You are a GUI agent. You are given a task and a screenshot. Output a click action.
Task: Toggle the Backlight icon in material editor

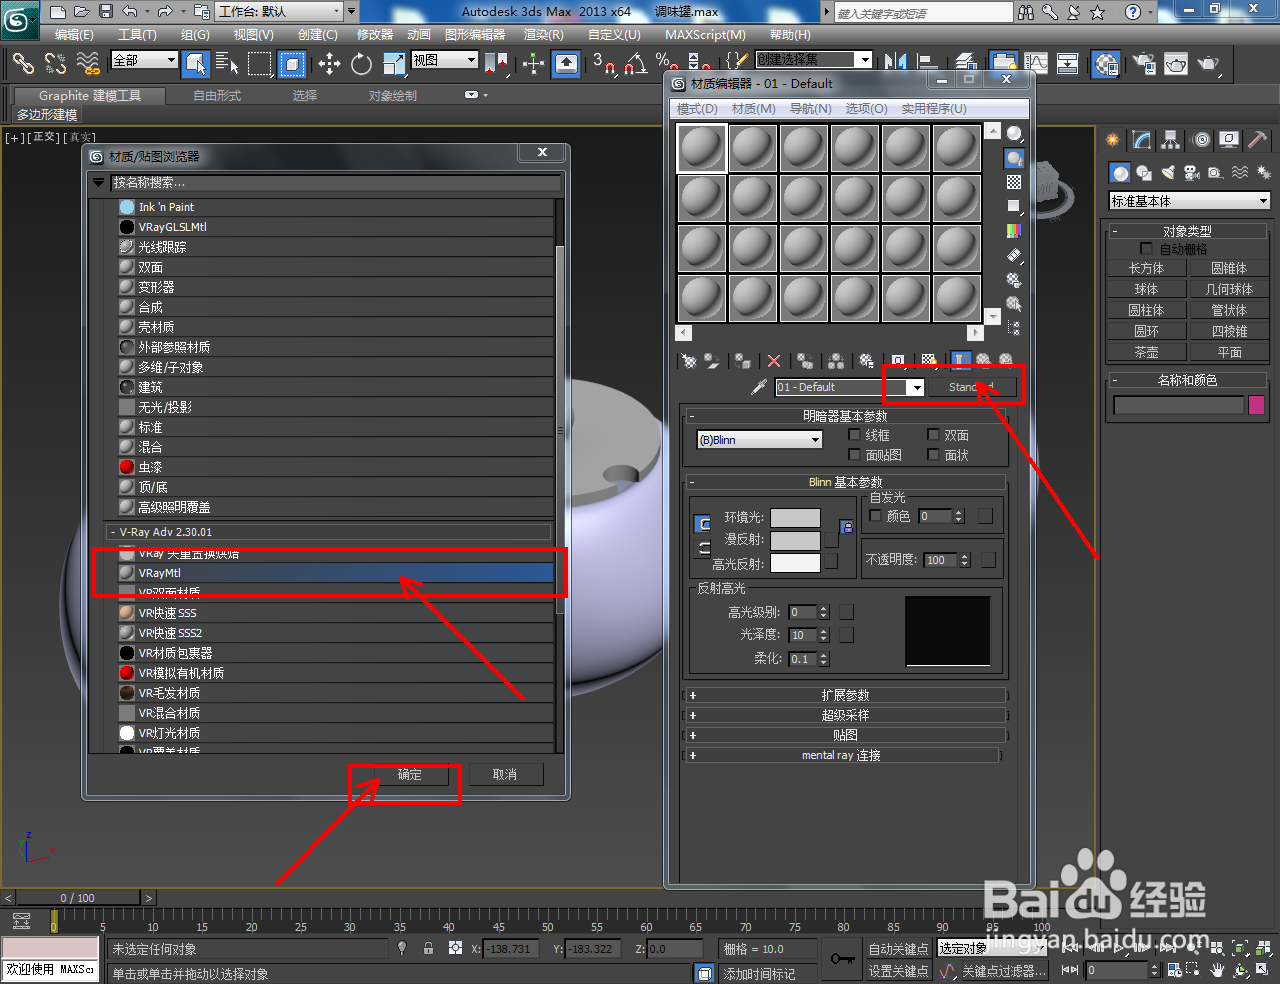pyautogui.click(x=1014, y=158)
